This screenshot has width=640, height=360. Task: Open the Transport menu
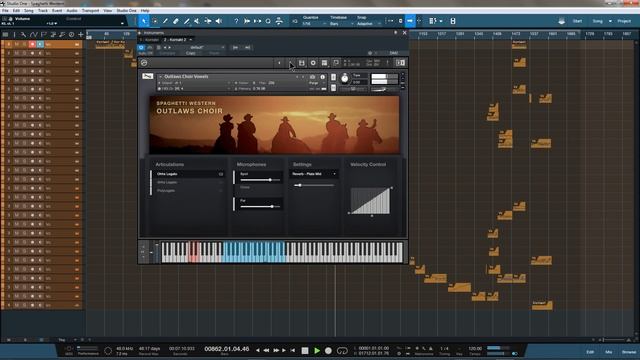[x=91, y=11]
